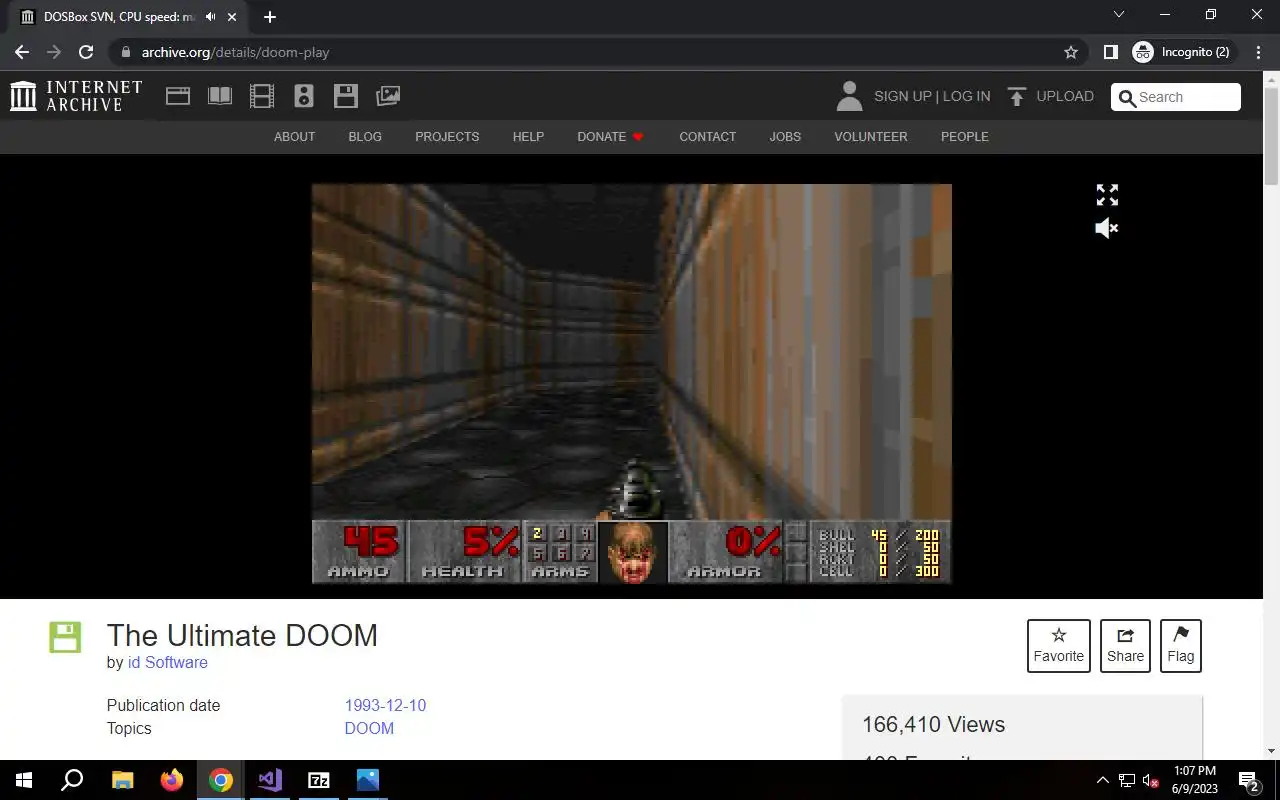Open the PROJECTS menu item
This screenshot has height=800, width=1280.
point(447,136)
